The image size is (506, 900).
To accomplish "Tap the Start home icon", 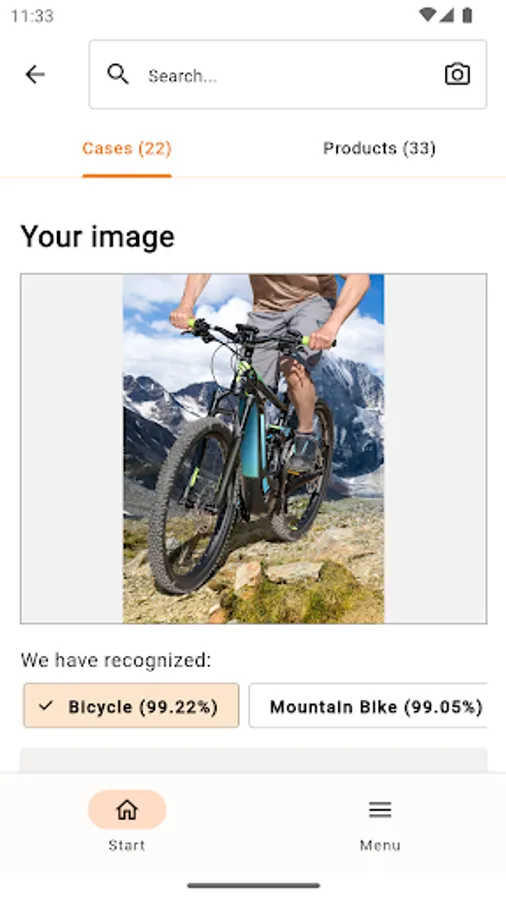I will [x=127, y=809].
